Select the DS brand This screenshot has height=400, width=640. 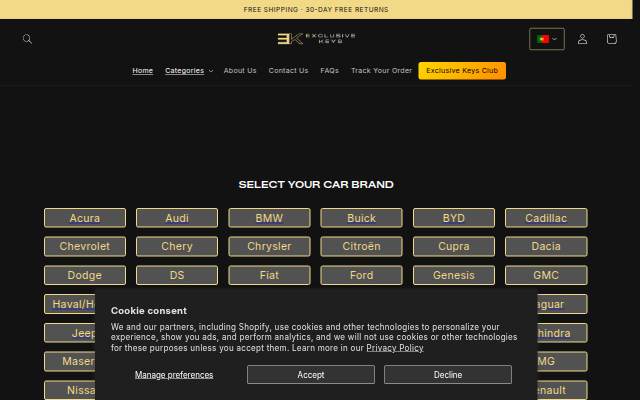(177, 275)
